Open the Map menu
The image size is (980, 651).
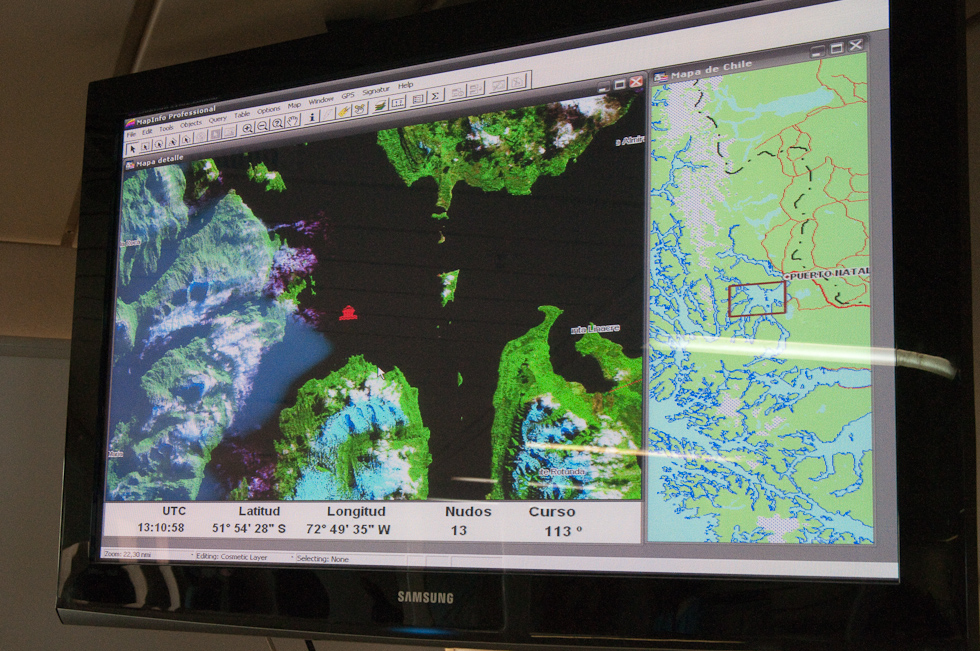click(x=293, y=104)
